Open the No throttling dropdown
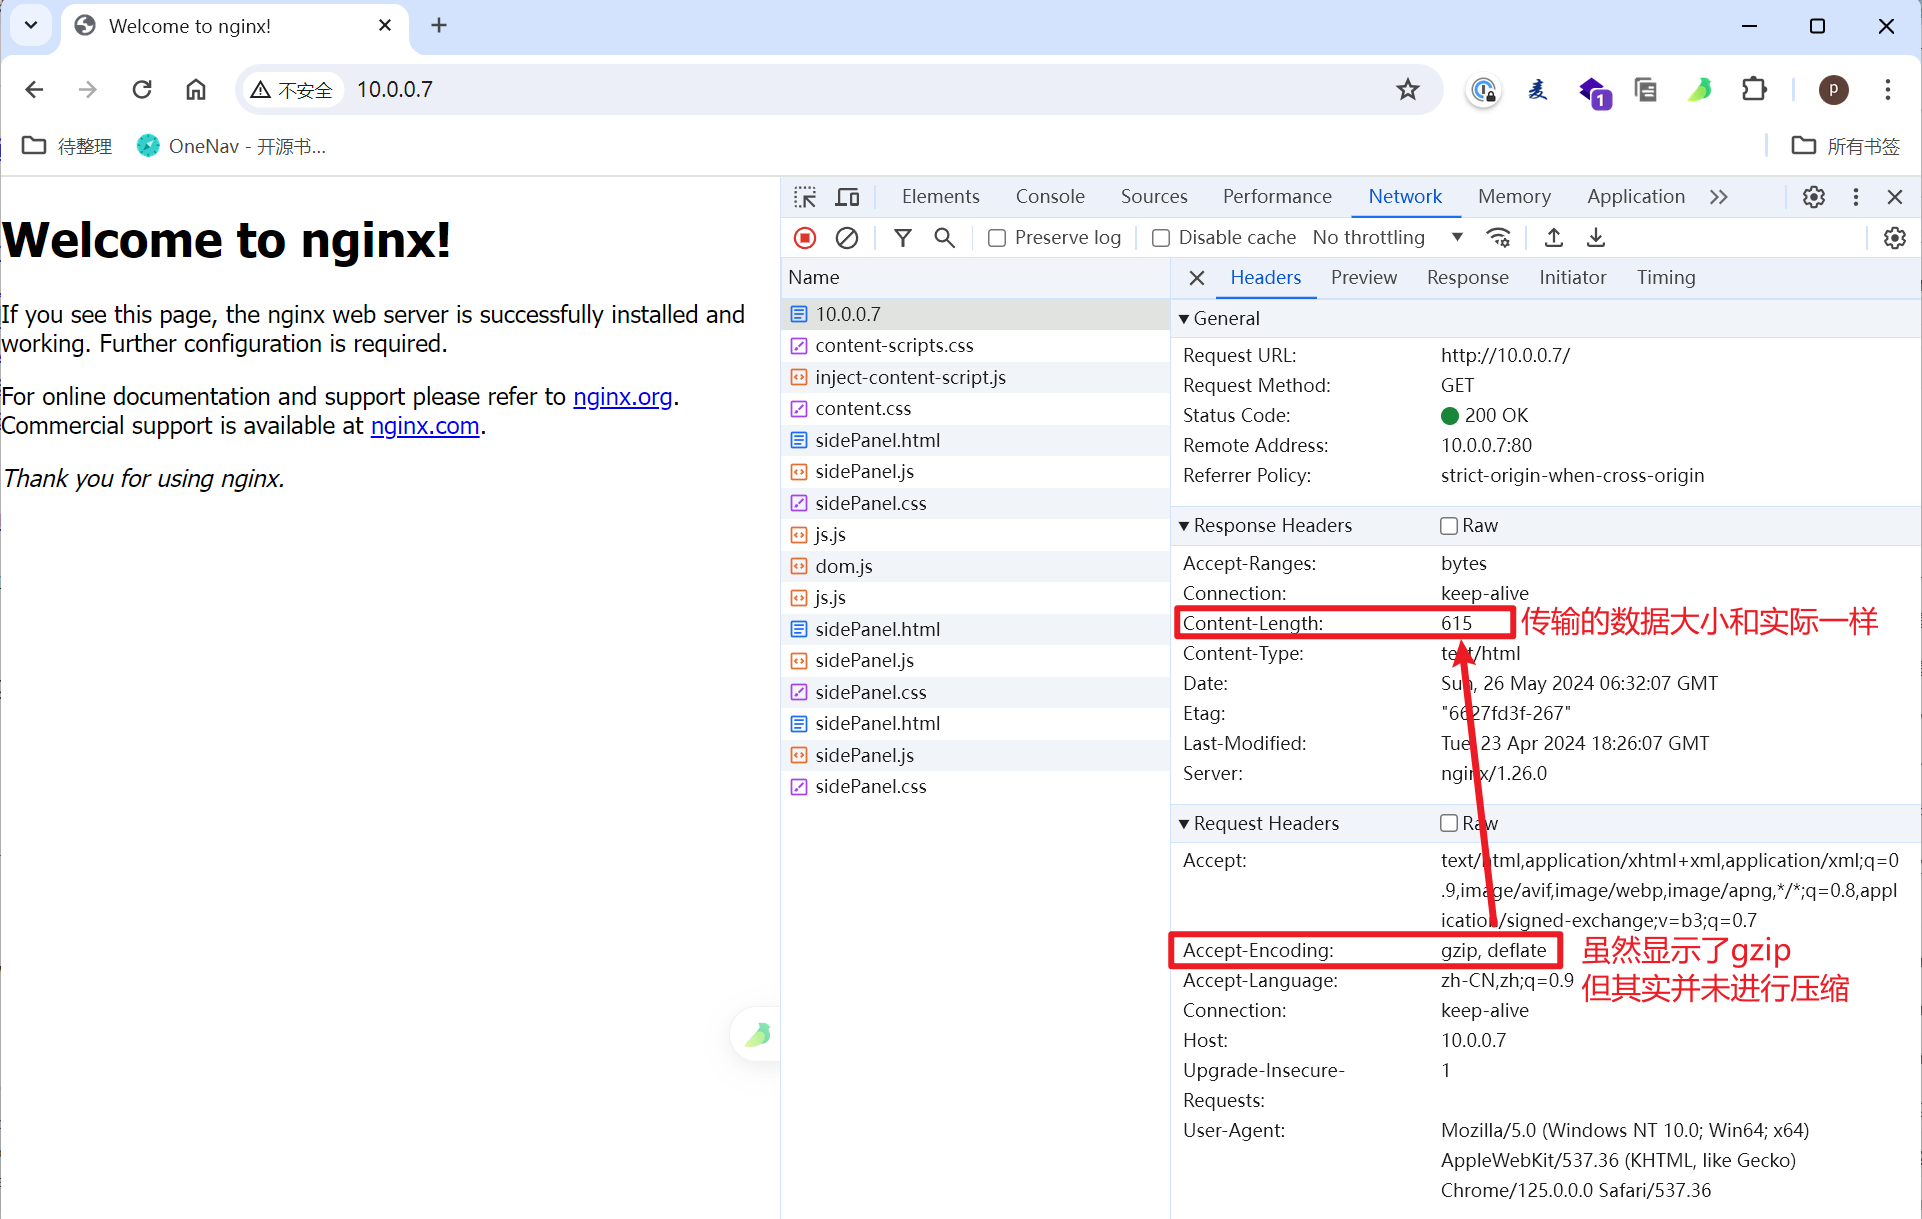Screen dimensions: 1922x1219 [x=1388, y=238]
